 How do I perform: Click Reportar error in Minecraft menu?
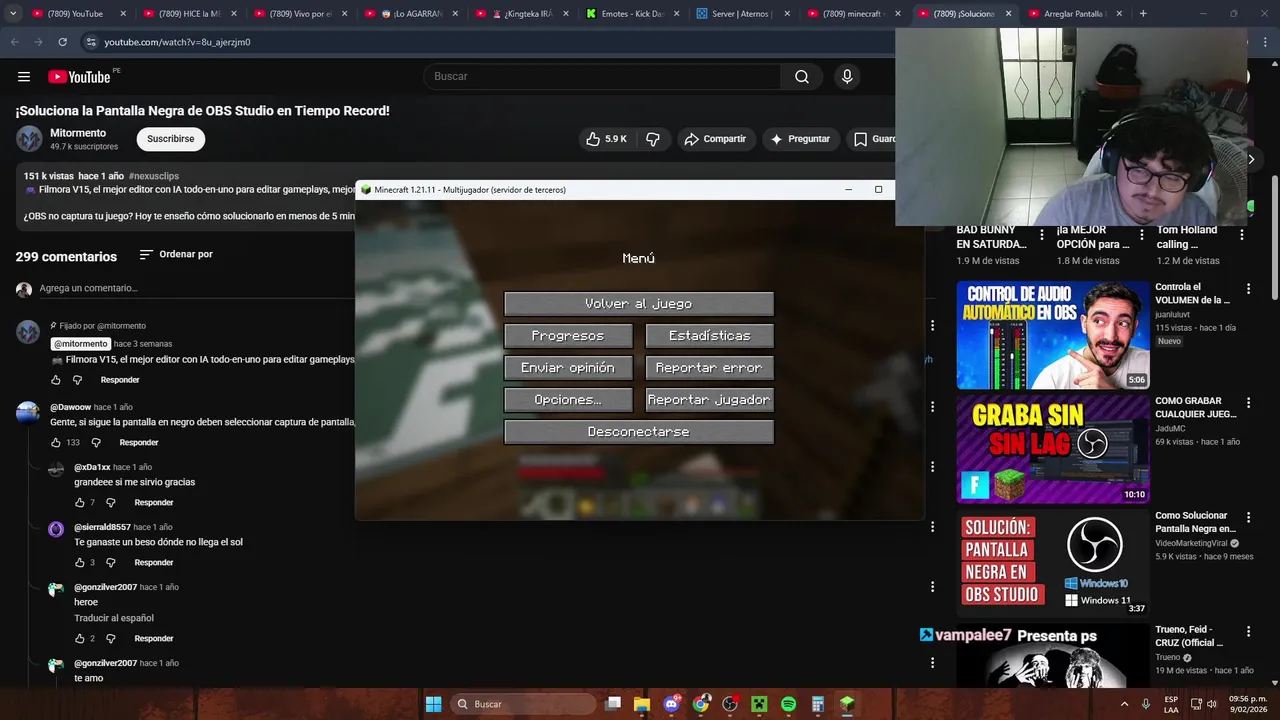[710, 368]
